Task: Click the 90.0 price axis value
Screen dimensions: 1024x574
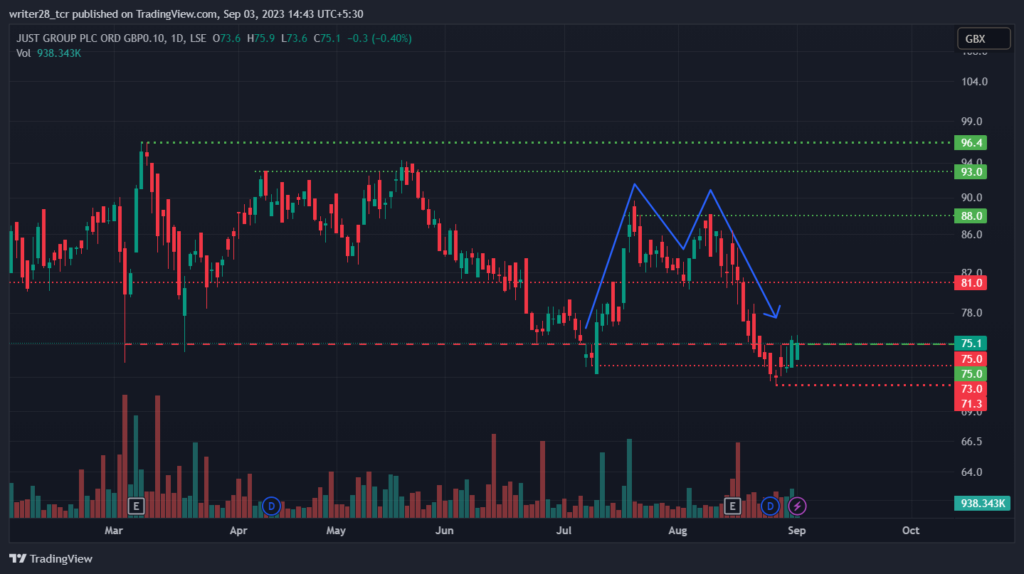Action: pos(972,197)
